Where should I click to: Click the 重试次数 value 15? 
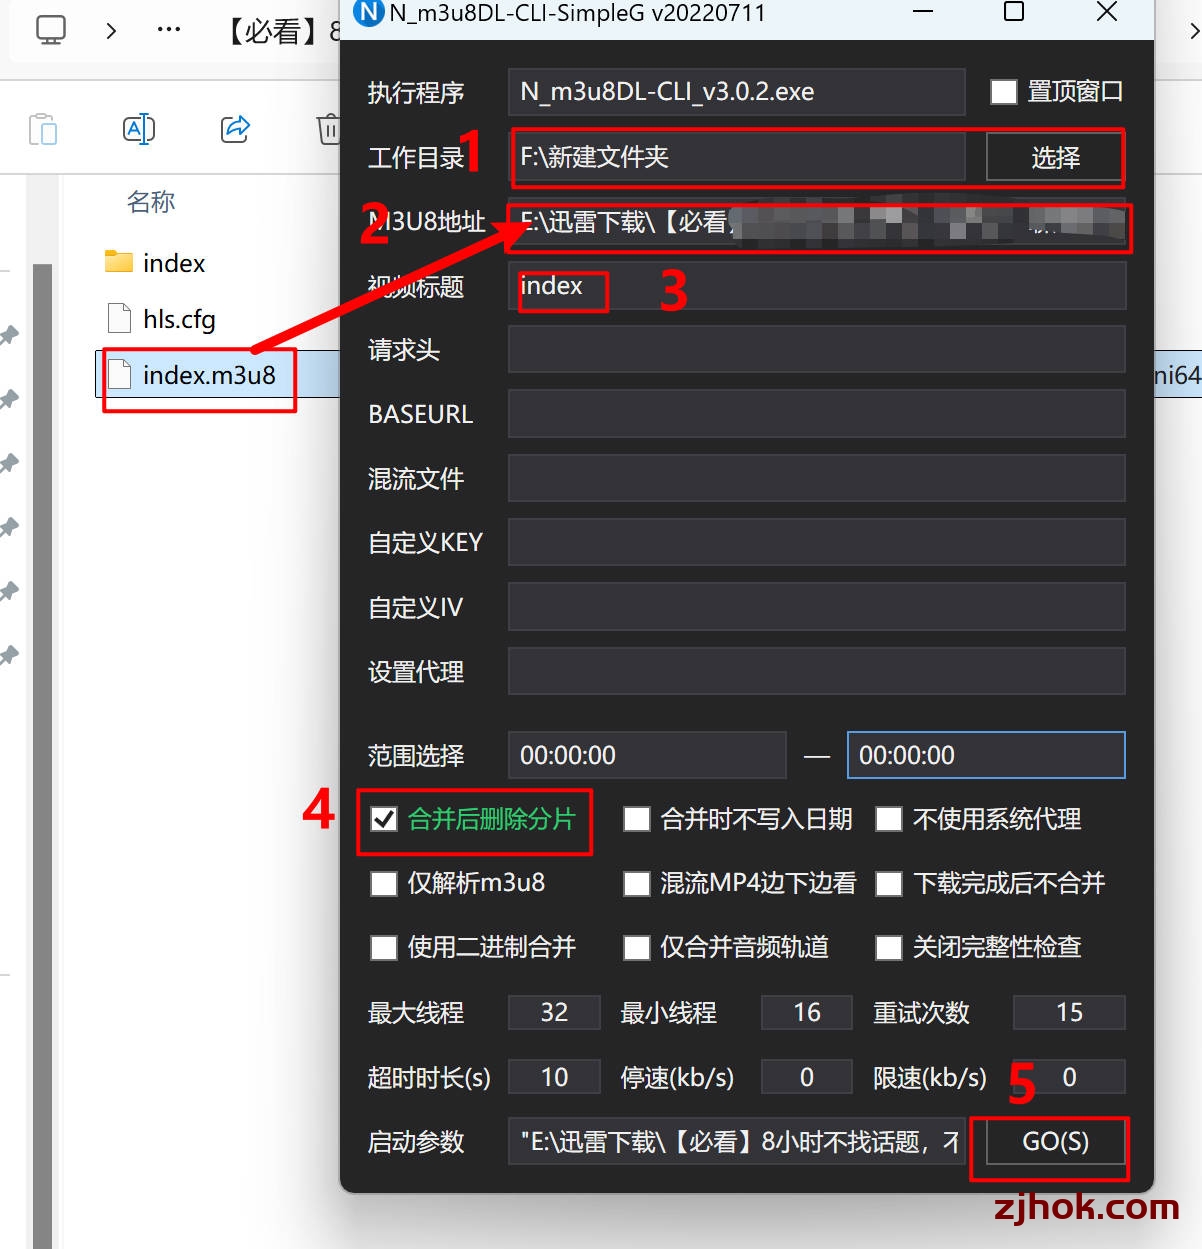(1069, 1012)
